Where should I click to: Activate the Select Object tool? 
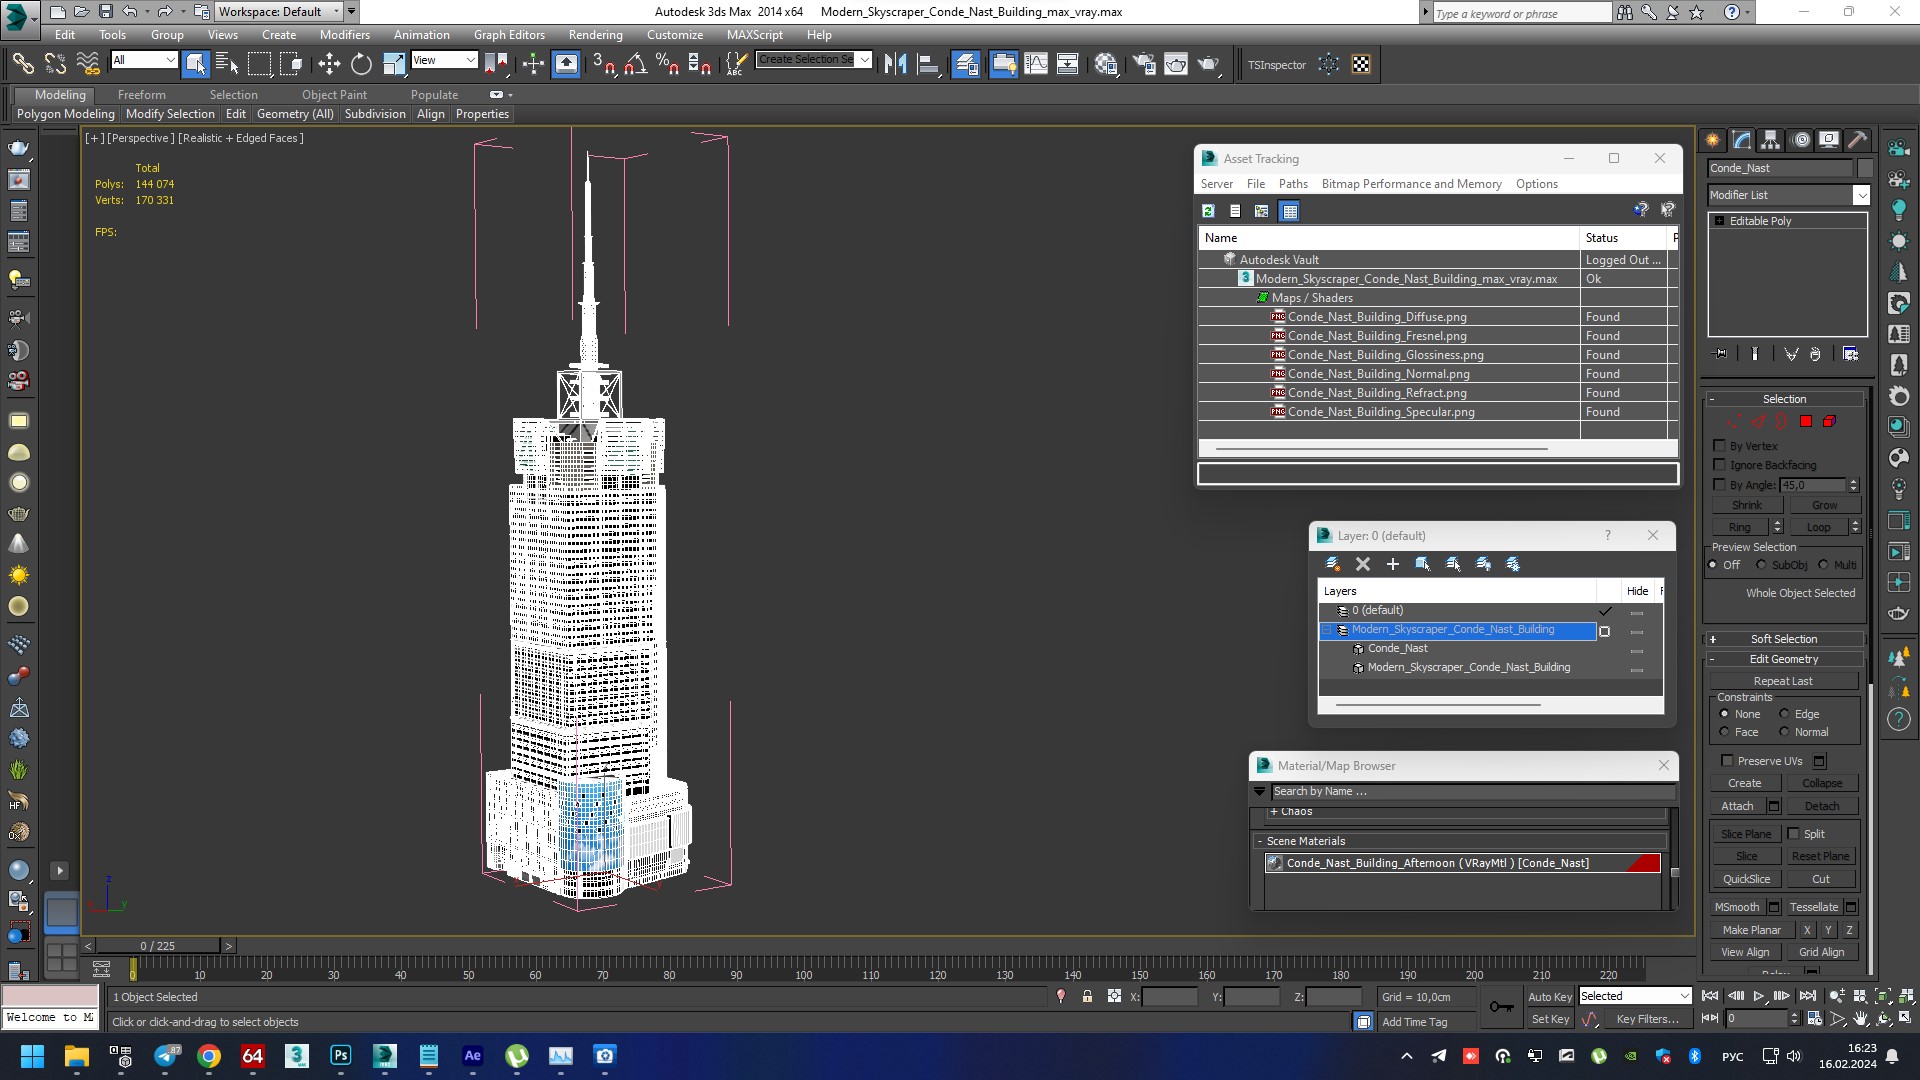click(195, 64)
